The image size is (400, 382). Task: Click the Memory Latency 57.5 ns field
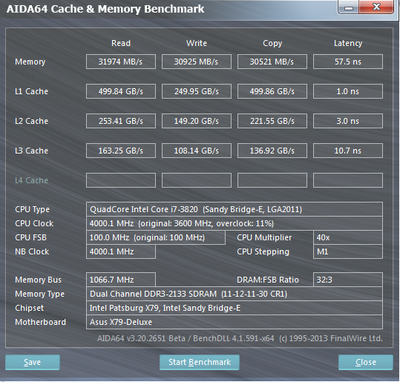click(x=348, y=62)
